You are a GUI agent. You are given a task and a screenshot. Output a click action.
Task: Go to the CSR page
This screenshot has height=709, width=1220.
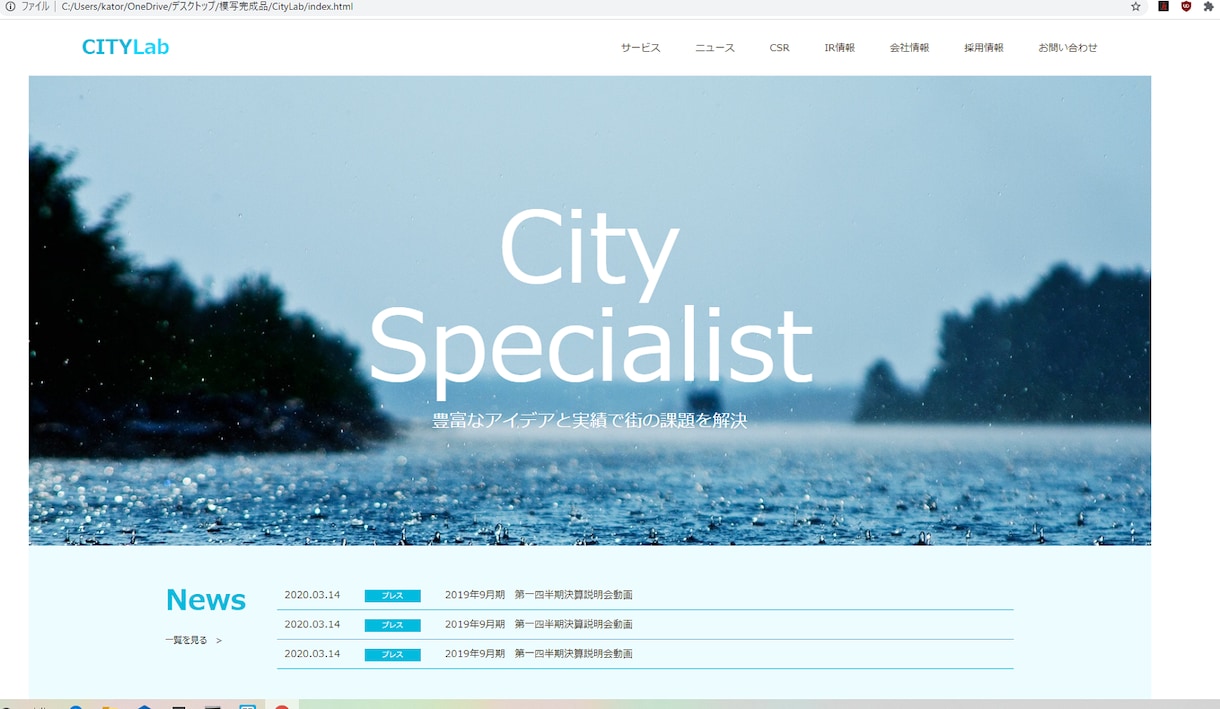coord(779,48)
